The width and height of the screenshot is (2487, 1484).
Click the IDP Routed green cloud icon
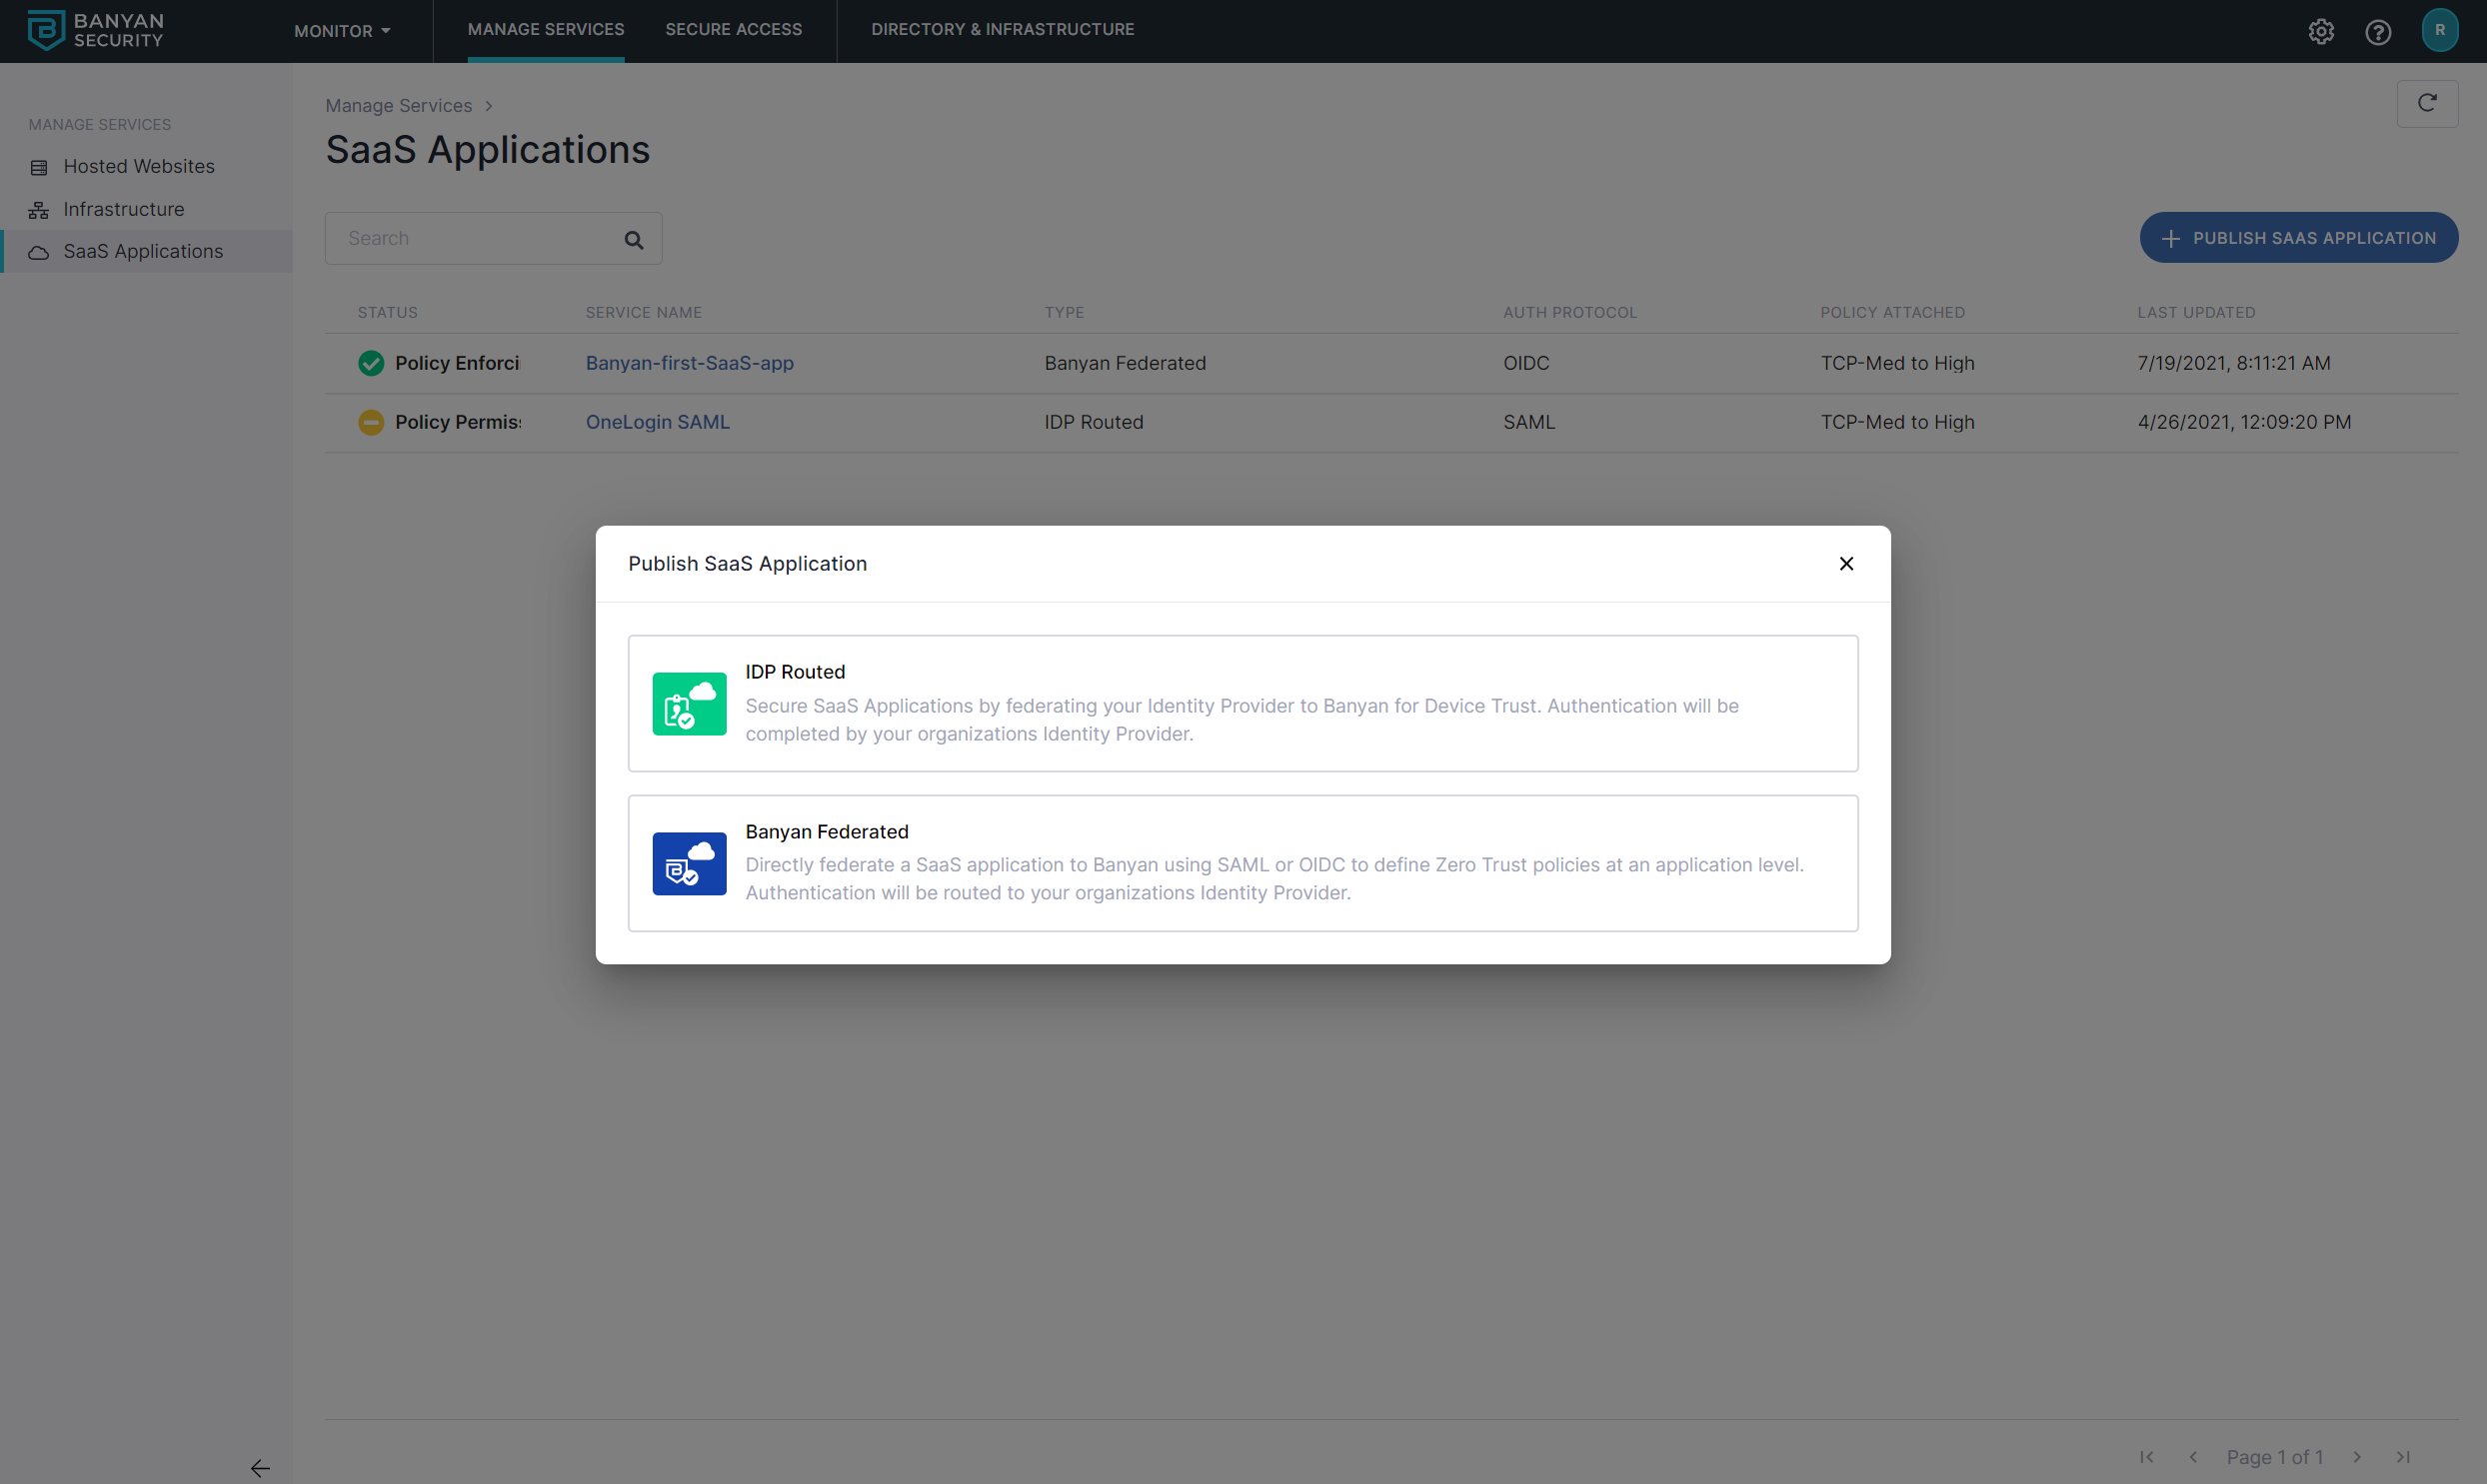pos(689,703)
